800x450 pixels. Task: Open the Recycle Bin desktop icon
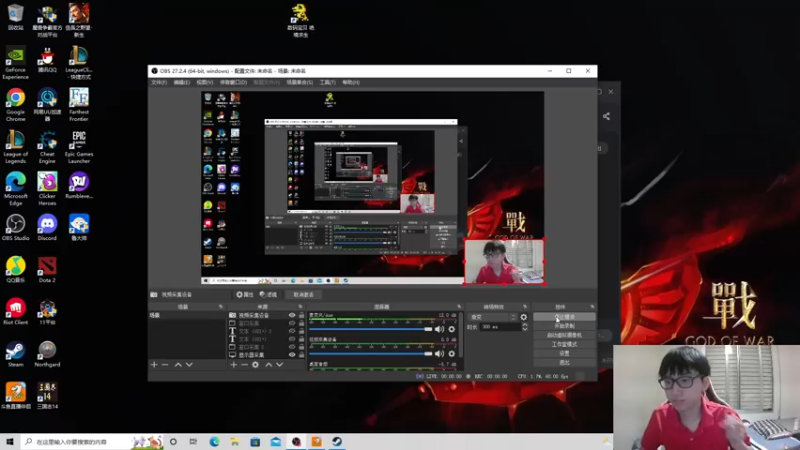point(15,17)
